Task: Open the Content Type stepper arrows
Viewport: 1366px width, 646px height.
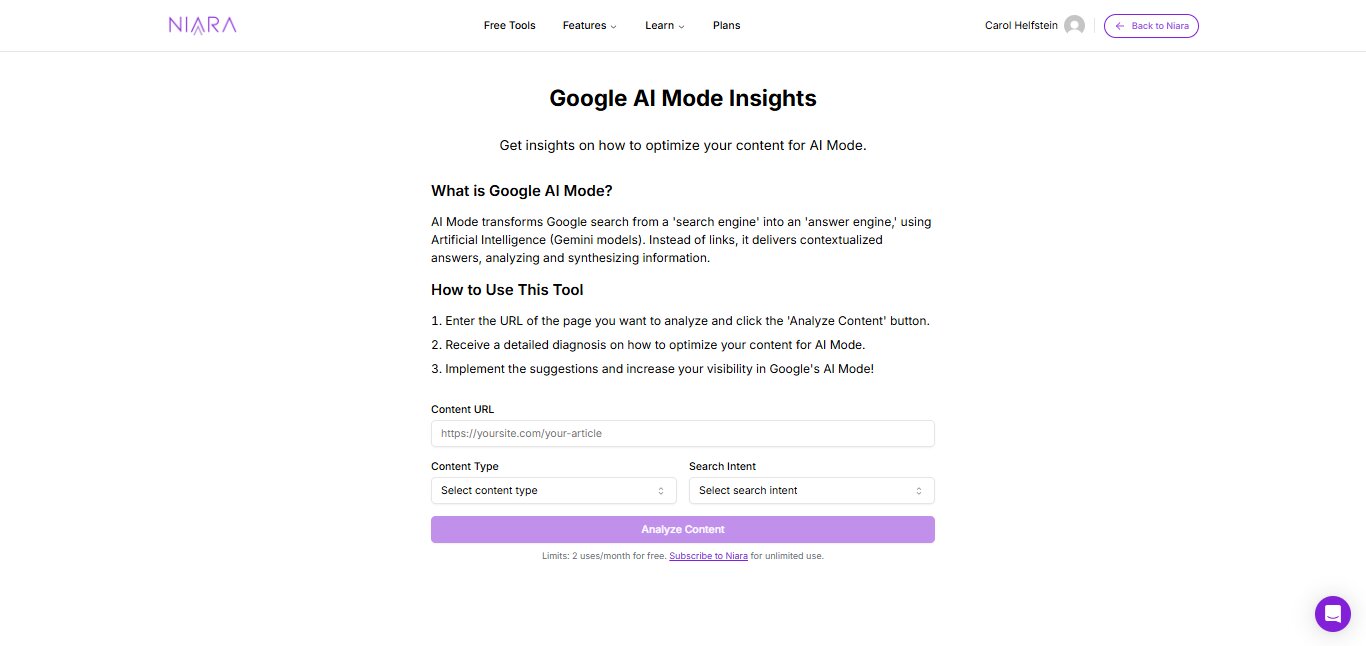Action: pos(660,490)
